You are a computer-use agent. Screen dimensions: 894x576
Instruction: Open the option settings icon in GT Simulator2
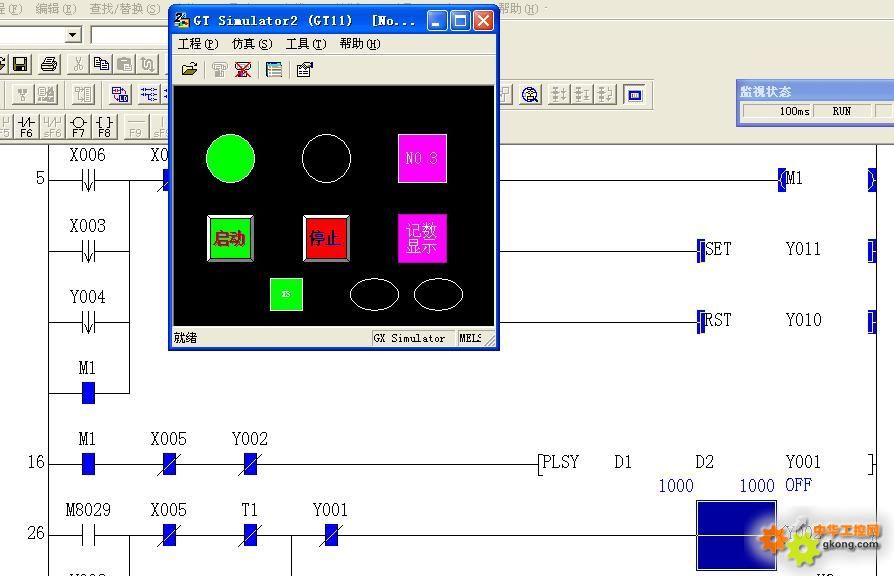click(x=304, y=70)
